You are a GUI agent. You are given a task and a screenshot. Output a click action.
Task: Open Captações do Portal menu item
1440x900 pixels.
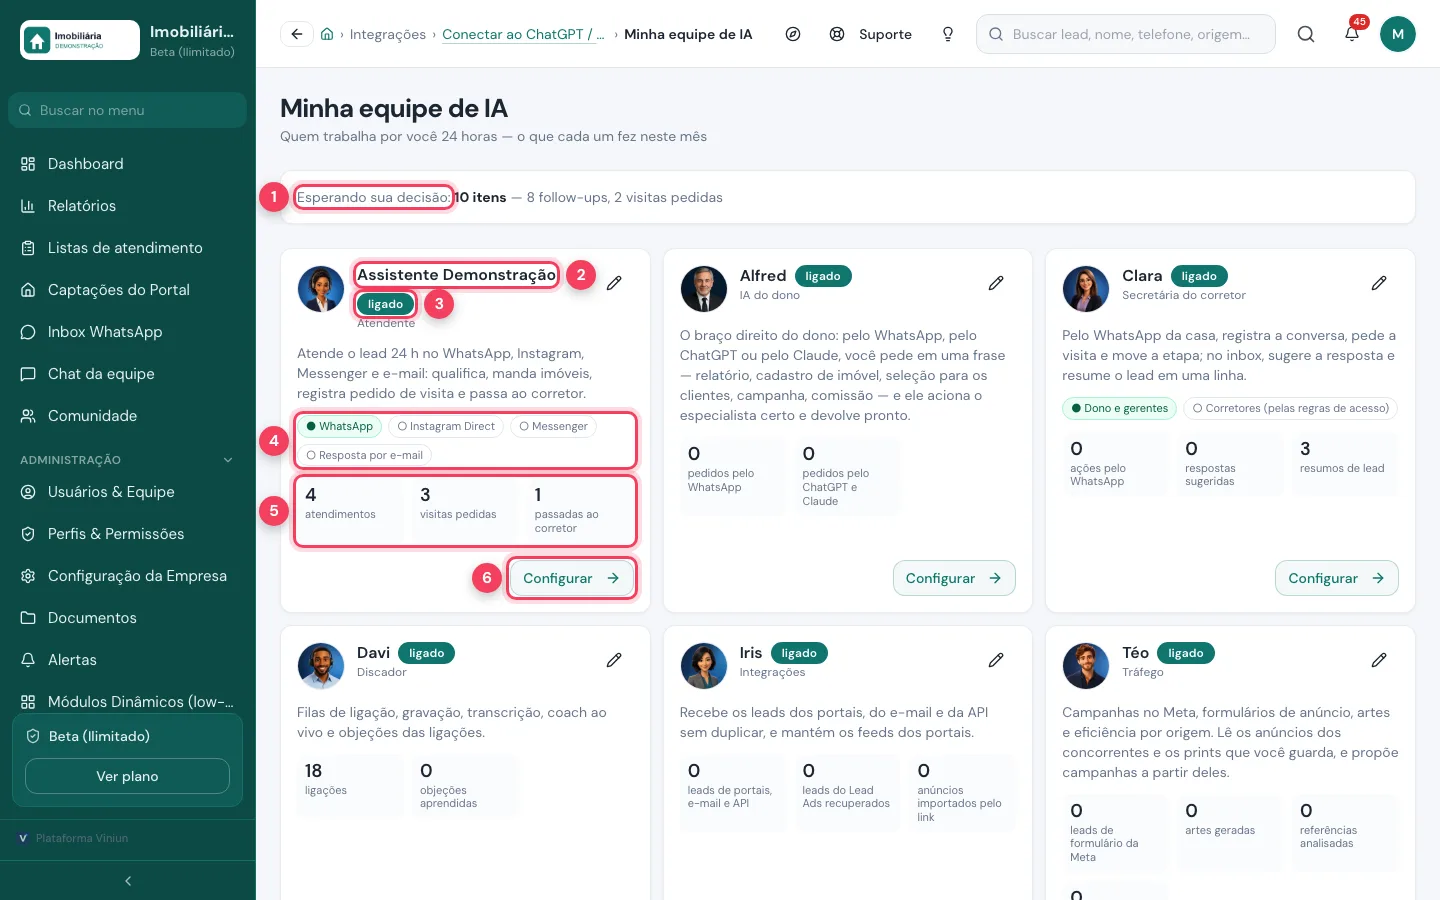(128, 290)
